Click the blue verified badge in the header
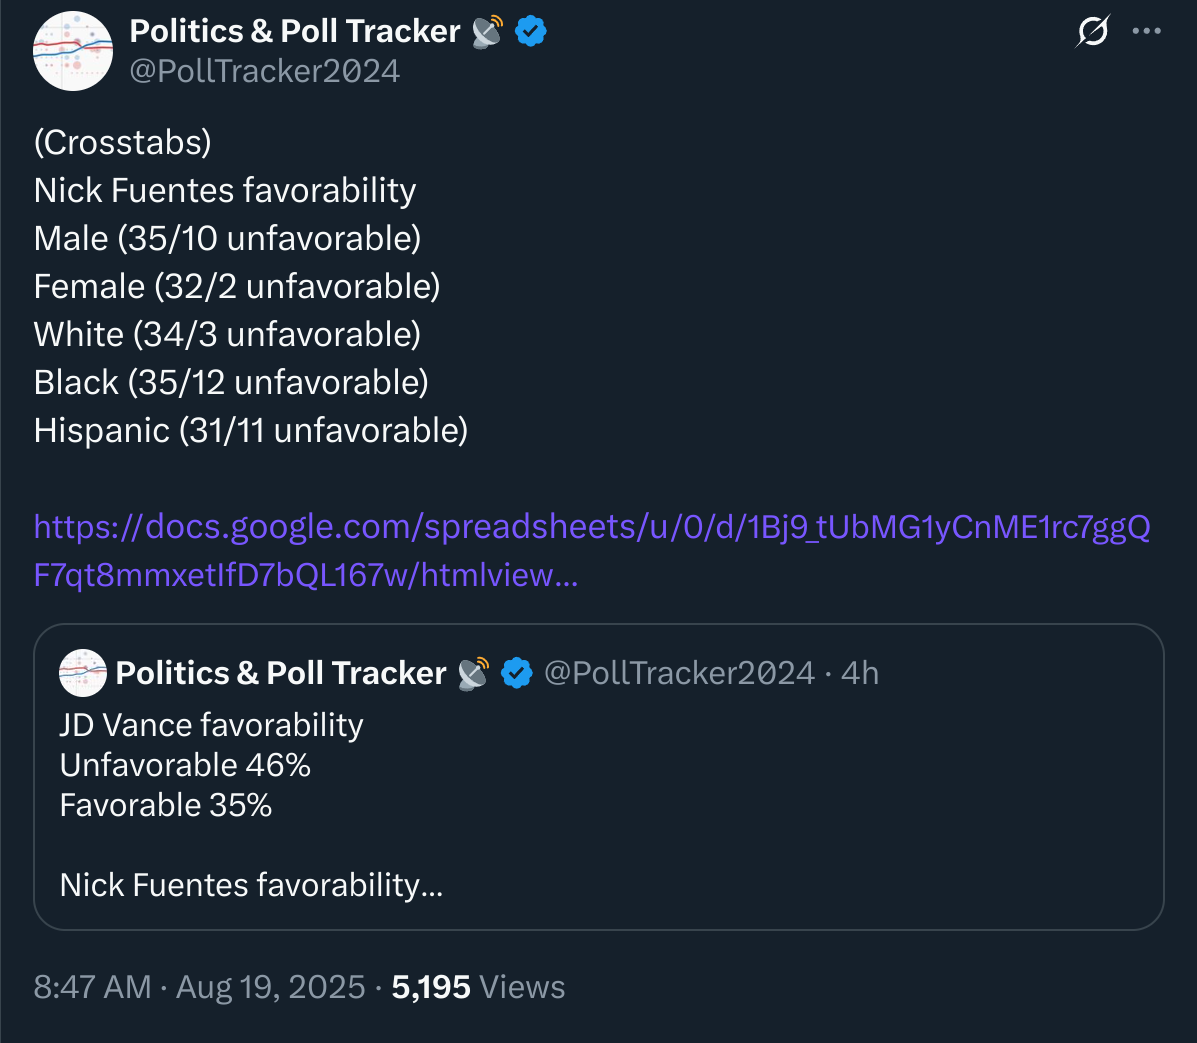 [x=531, y=32]
